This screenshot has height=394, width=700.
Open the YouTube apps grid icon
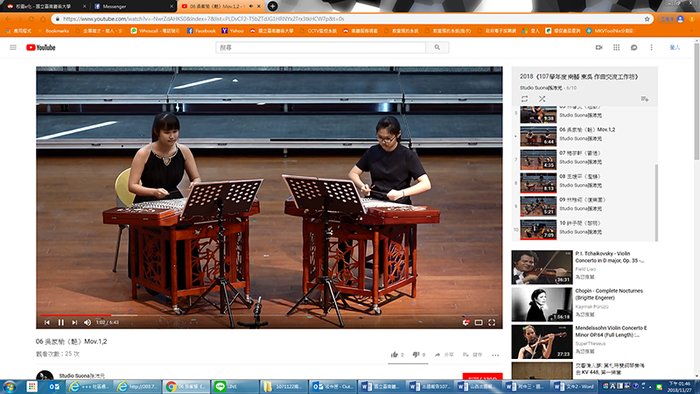pyautogui.click(x=617, y=47)
